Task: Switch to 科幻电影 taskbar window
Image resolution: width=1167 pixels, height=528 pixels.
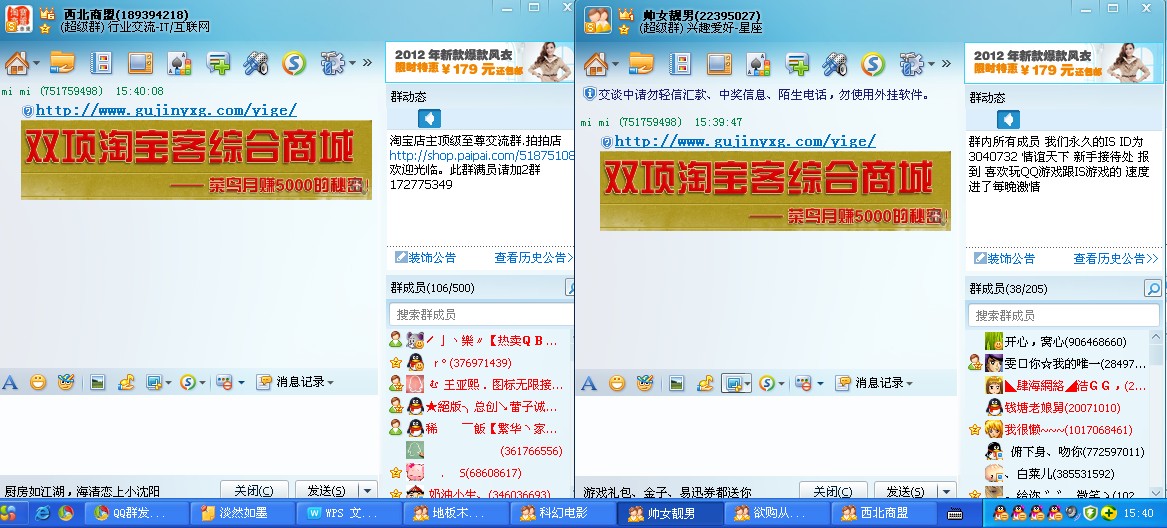Action: (562, 513)
